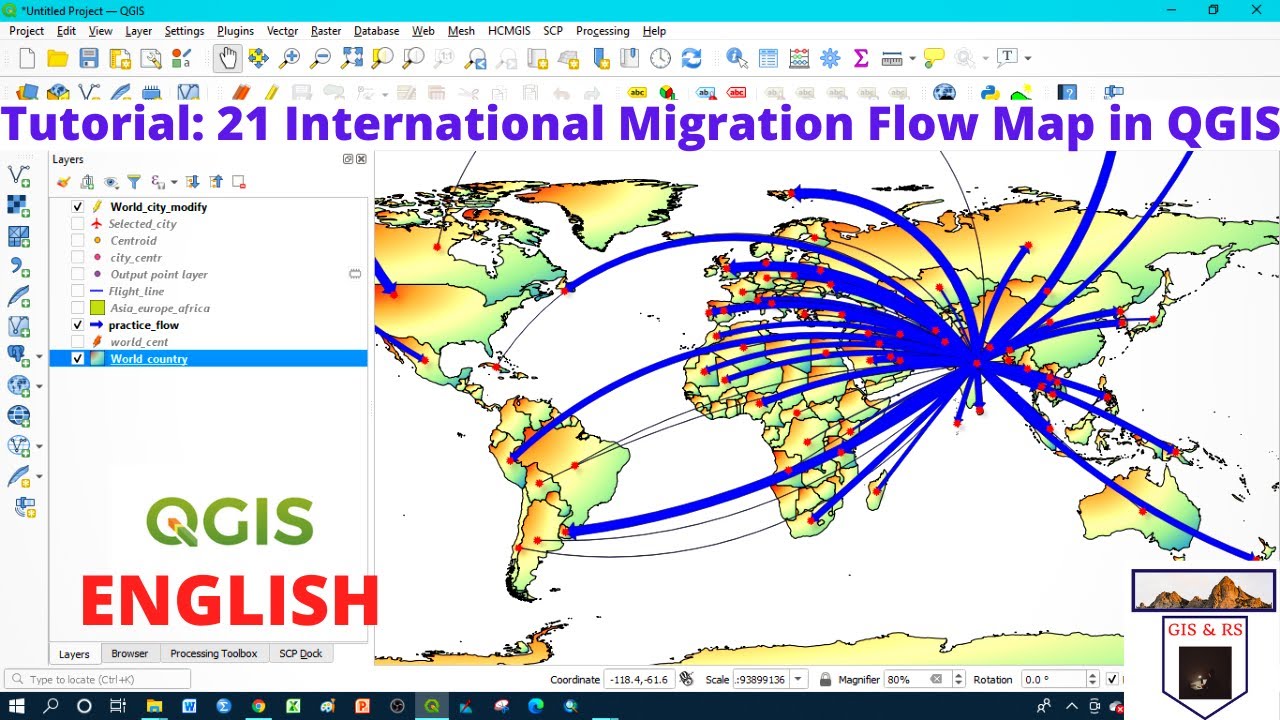This screenshot has width=1280, height=720.
Task: Enable the Selected_city layer checkbox
Action: (x=77, y=224)
